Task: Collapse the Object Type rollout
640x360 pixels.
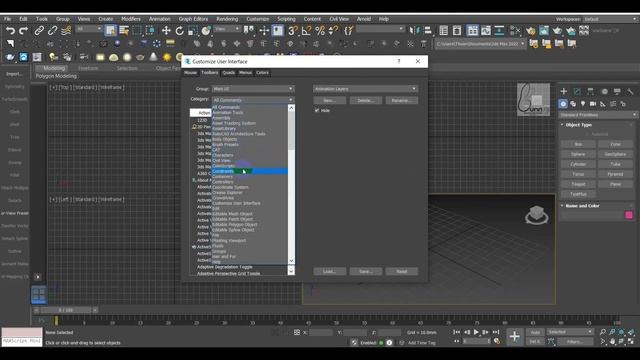Action: pyautogui.click(x=576, y=125)
